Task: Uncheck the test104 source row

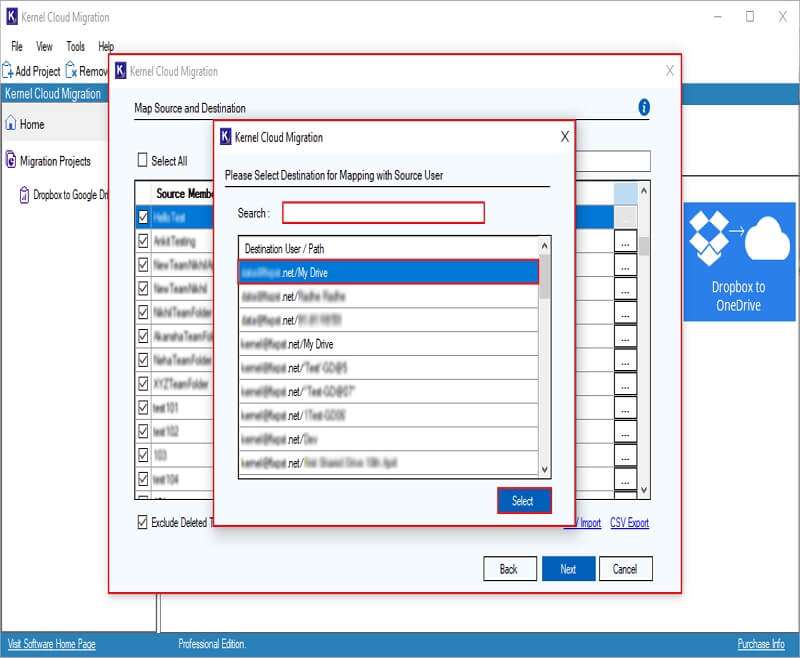Action: point(143,479)
